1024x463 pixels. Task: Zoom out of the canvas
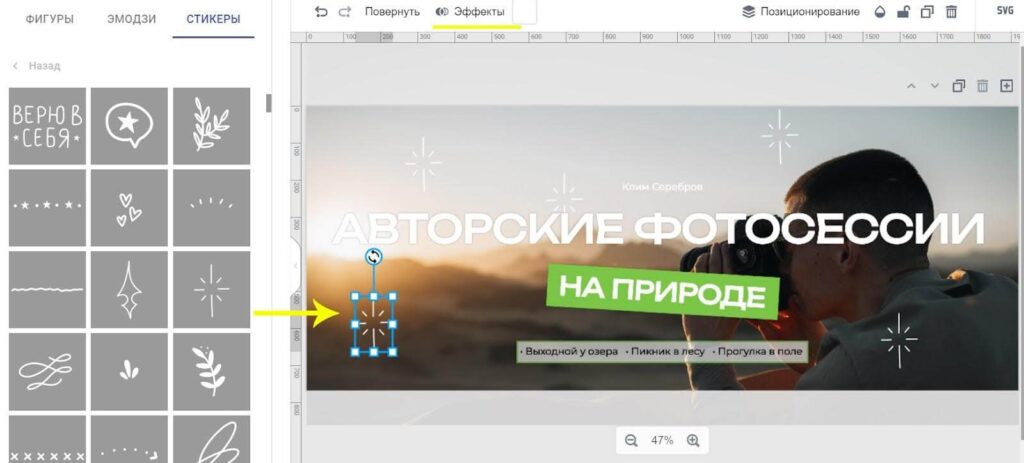(x=631, y=441)
